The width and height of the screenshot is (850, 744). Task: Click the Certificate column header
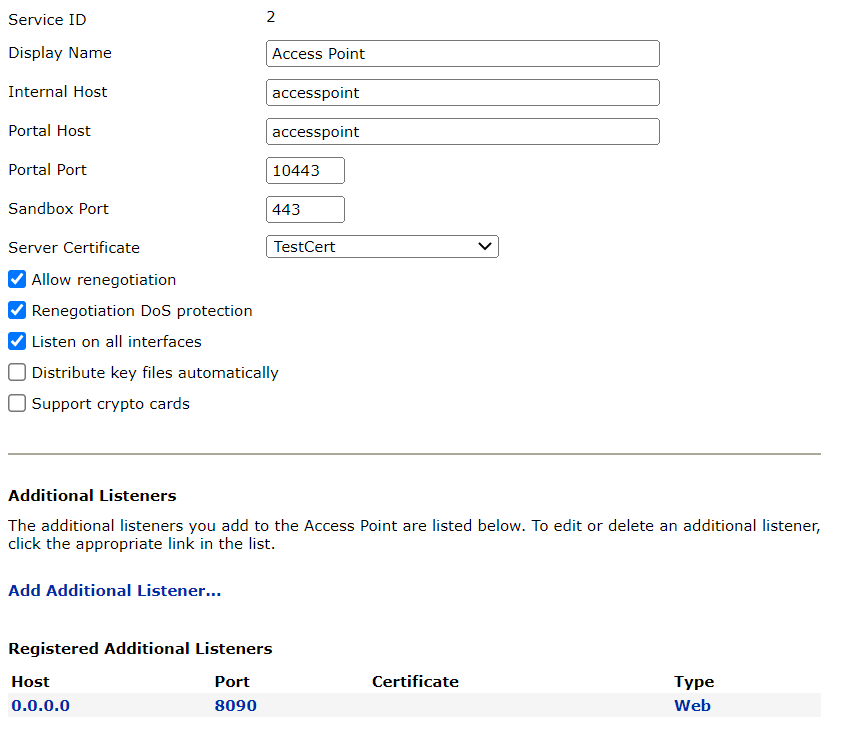[415, 682]
